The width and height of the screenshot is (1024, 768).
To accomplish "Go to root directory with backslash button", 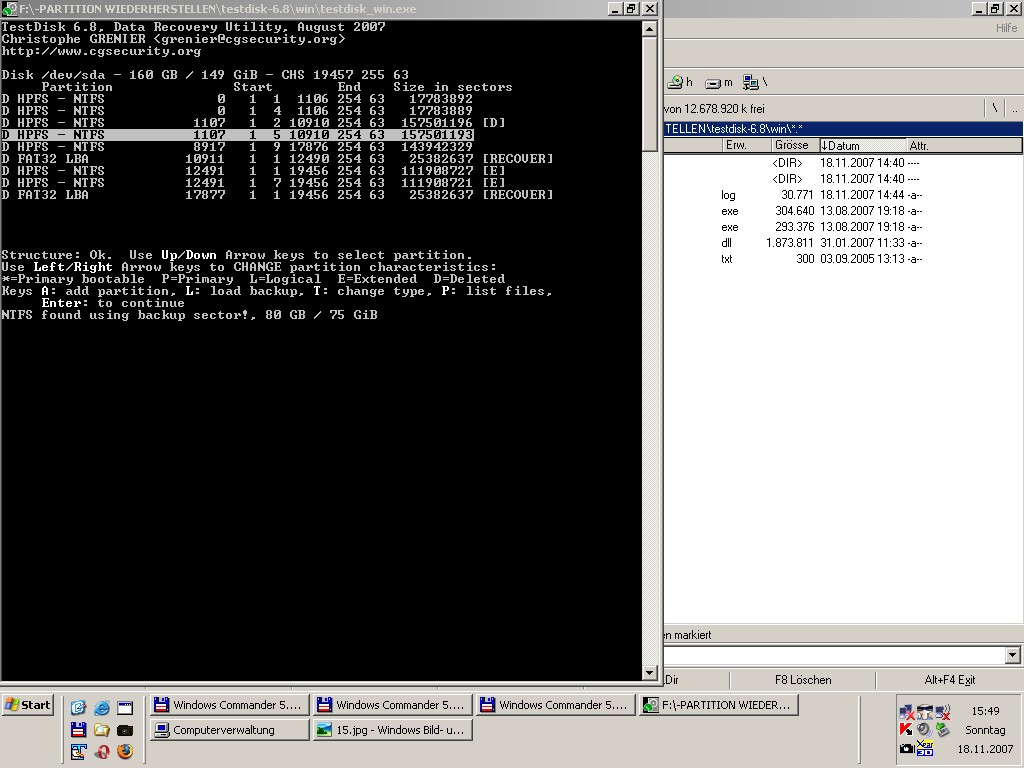I will (x=995, y=108).
